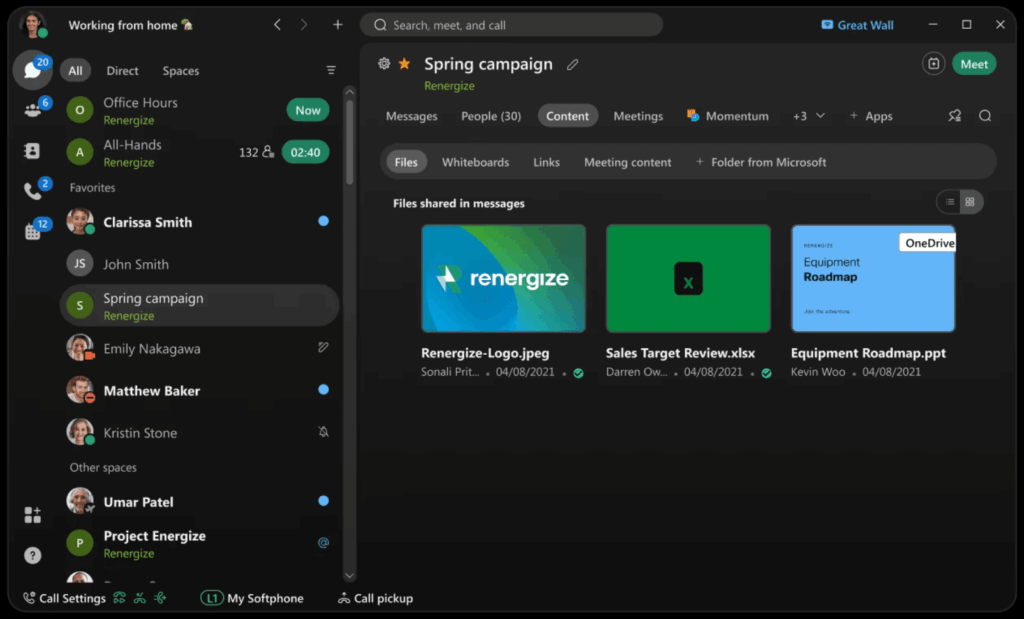Viewport: 1024px width, 619px height.
Task: Join Office Hours with the Now button
Action: pos(308,110)
